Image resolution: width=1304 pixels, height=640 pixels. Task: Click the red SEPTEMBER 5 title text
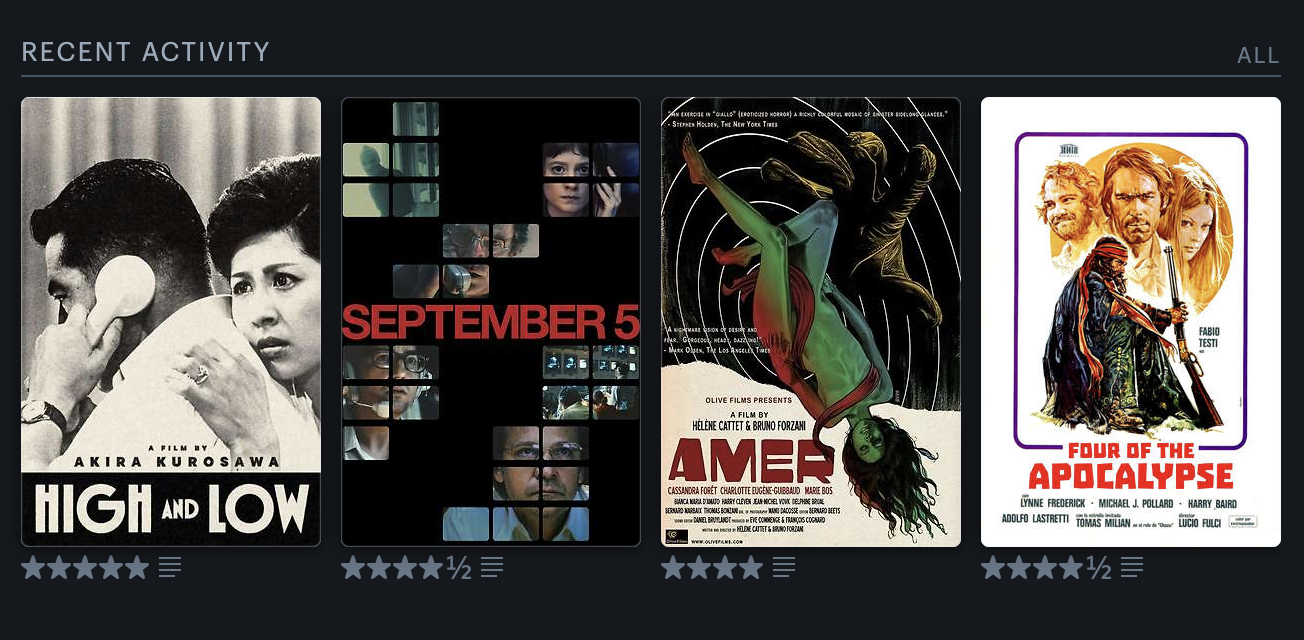click(490, 323)
